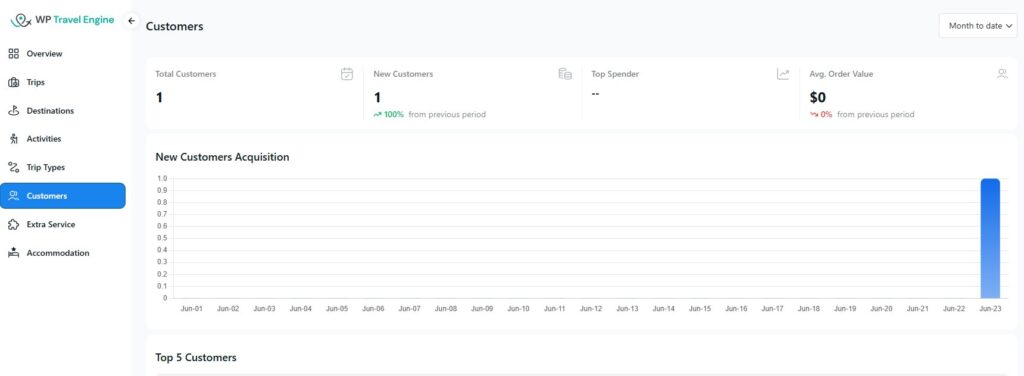Viewport: 1024px width, 376px height.
Task: Navigate to Trip Types
Action: [63, 168]
